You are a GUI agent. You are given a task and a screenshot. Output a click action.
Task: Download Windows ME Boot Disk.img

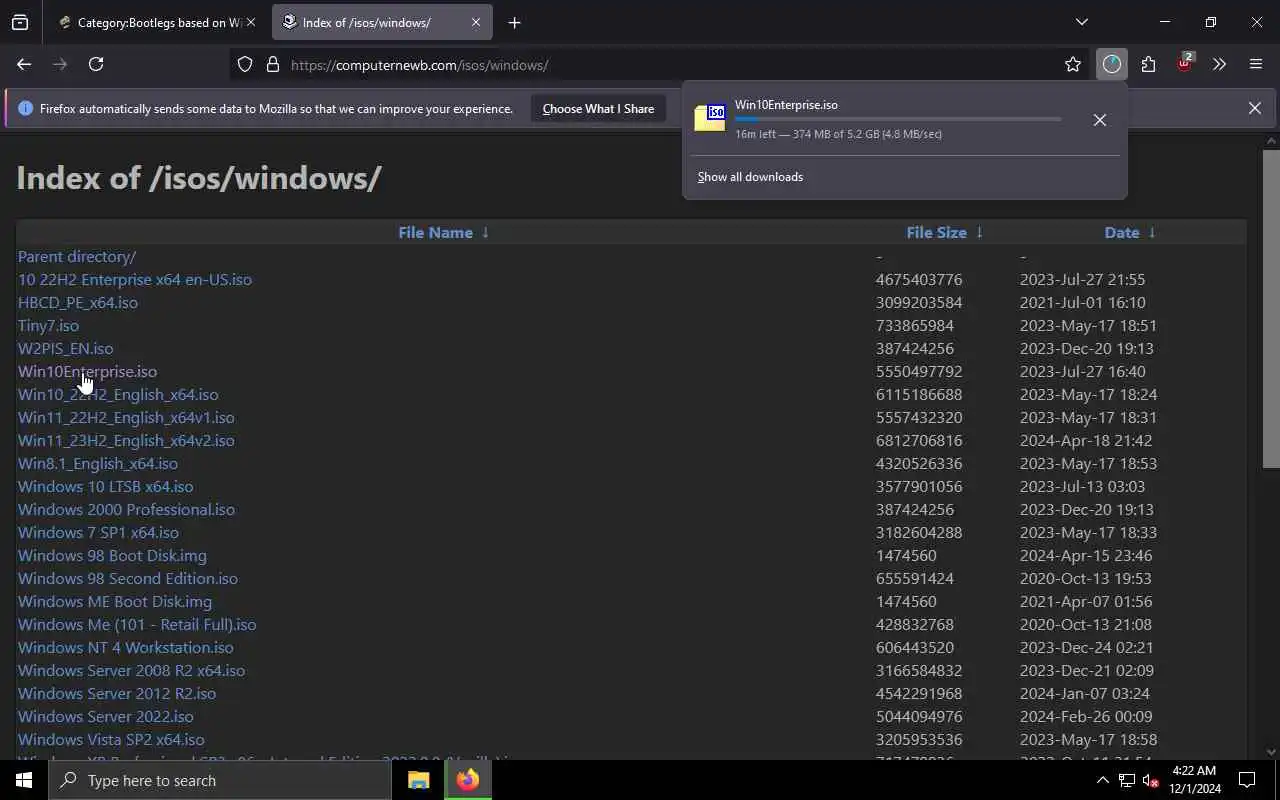115,602
